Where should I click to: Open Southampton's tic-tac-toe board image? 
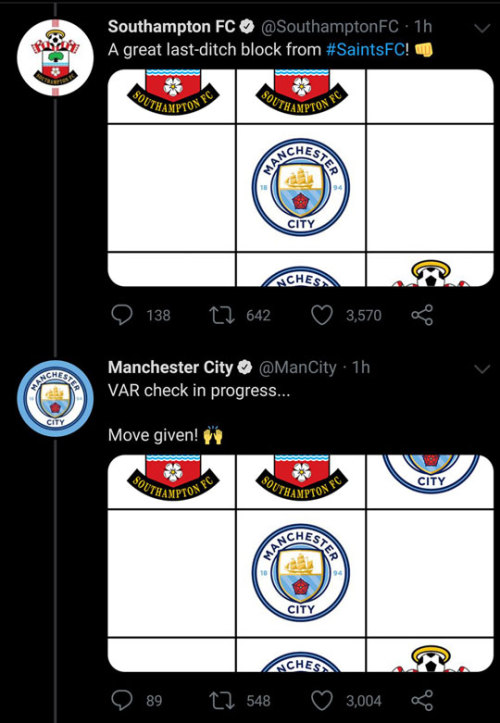pyautogui.click(x=301, y=178)
